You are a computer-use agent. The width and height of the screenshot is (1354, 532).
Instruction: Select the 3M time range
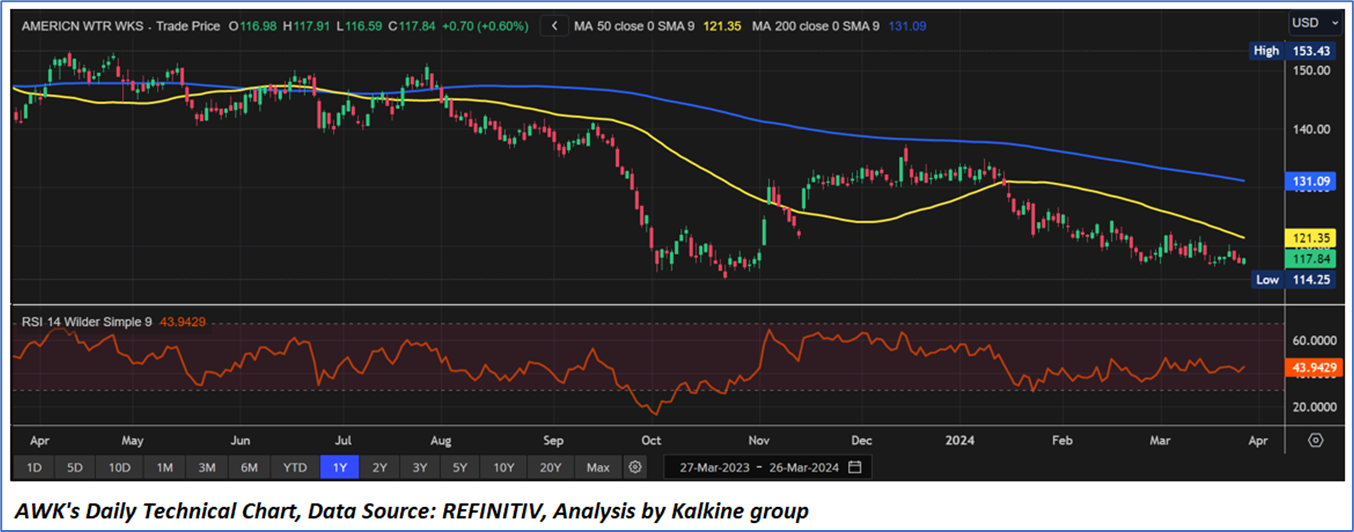point(207,467)
